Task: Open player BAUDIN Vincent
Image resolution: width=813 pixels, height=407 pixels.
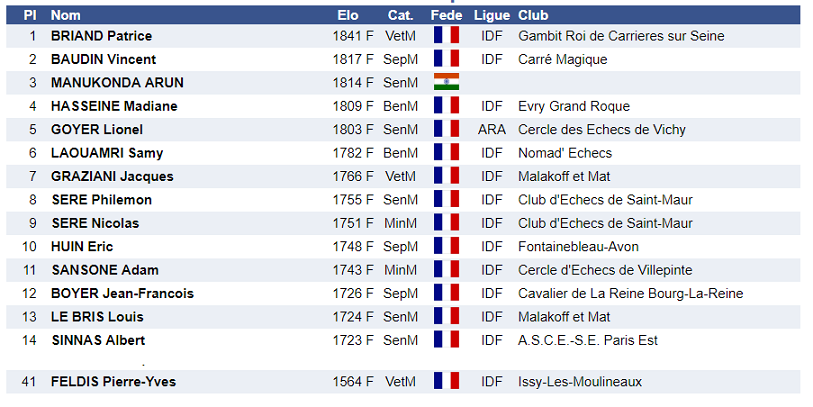Action: (103, 59)
